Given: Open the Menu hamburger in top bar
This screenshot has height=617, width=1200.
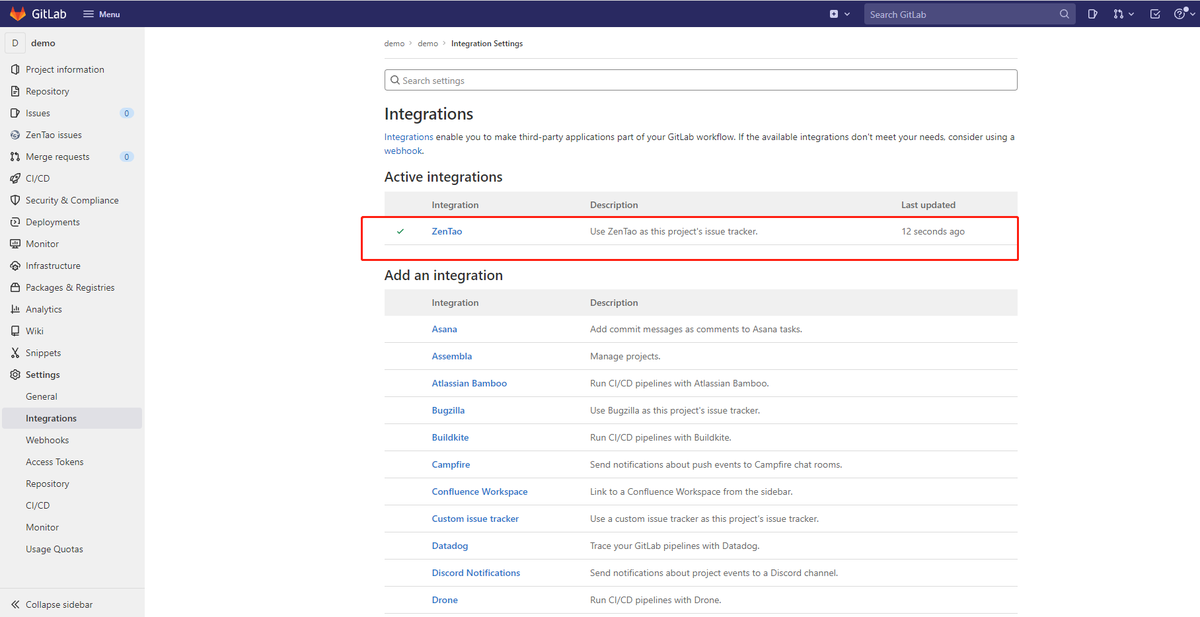Looking at the screenshot, I should click(x=101, y=14).
